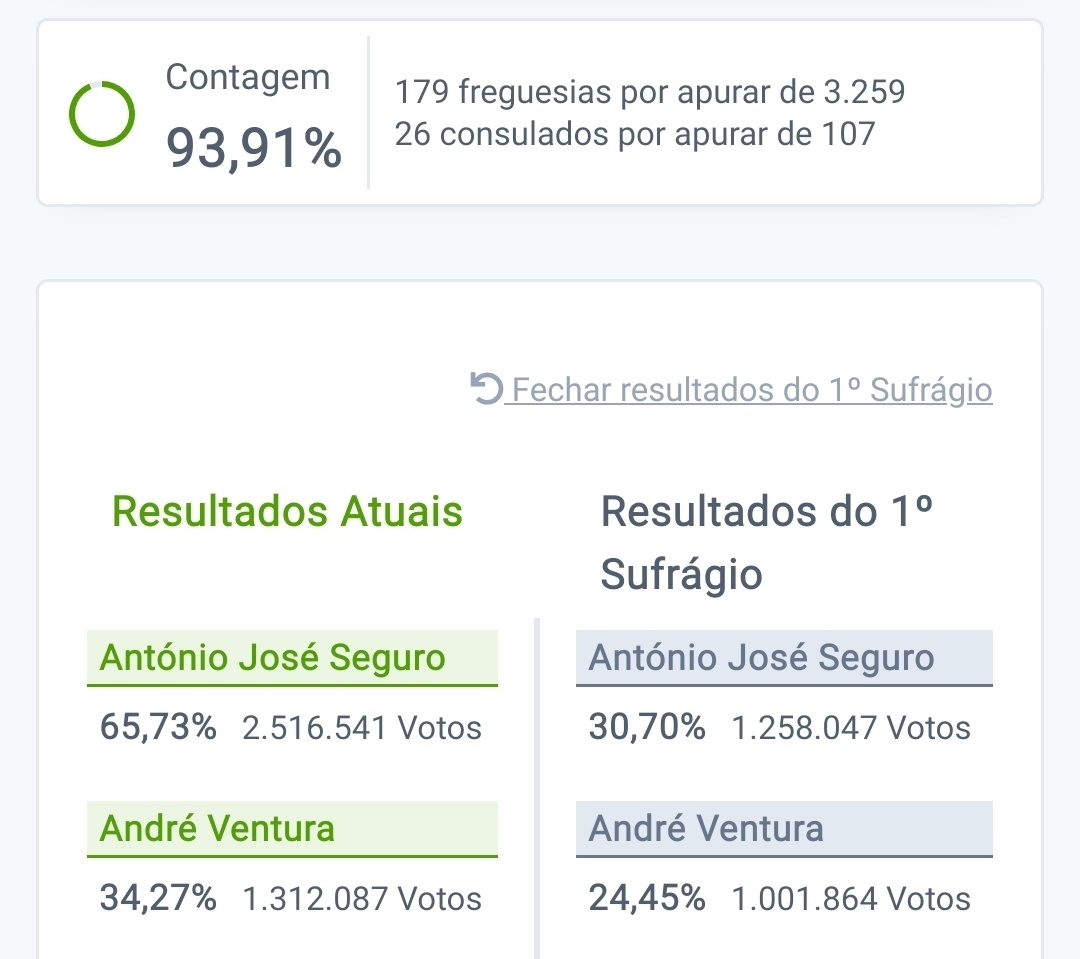Viewport: 1080px width, 959px height.
Task: Click the 26 consulados por apurar text
Action: point(635,134)
